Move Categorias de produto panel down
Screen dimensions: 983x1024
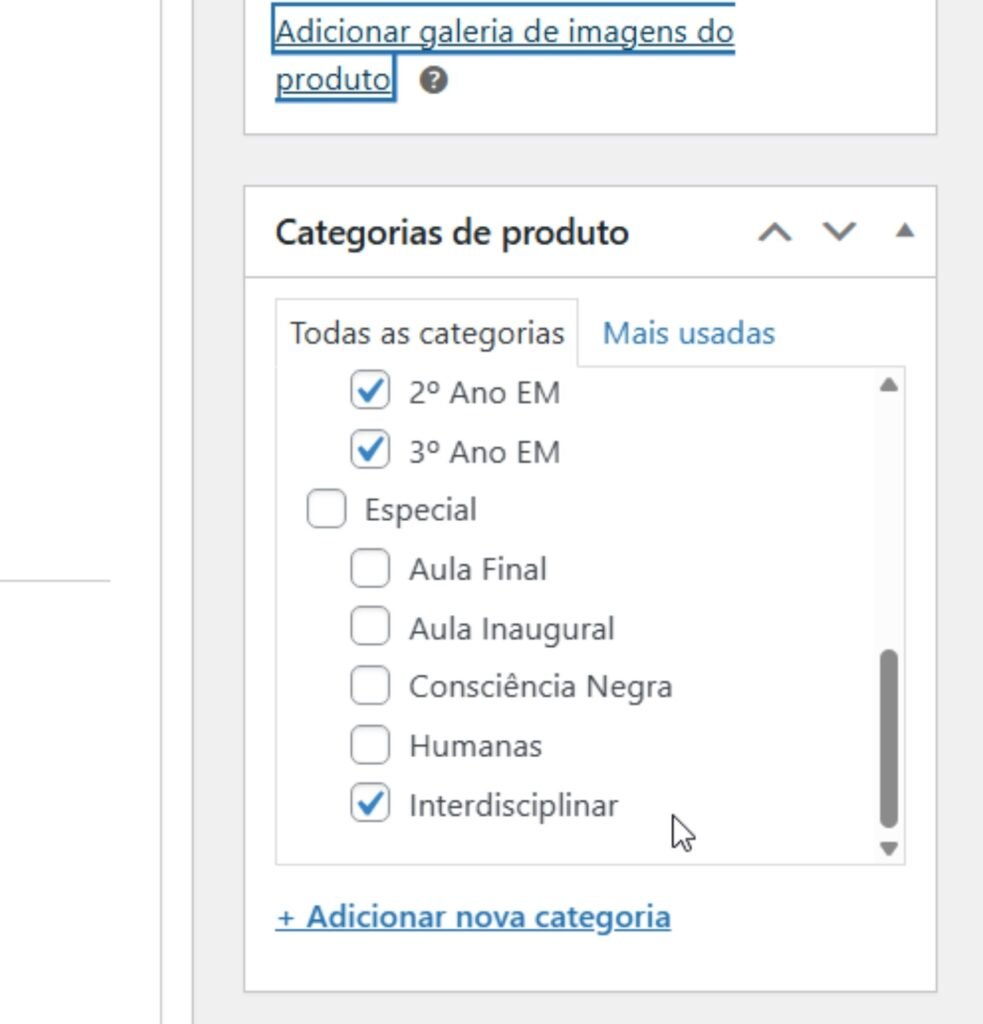pos(839,232)
